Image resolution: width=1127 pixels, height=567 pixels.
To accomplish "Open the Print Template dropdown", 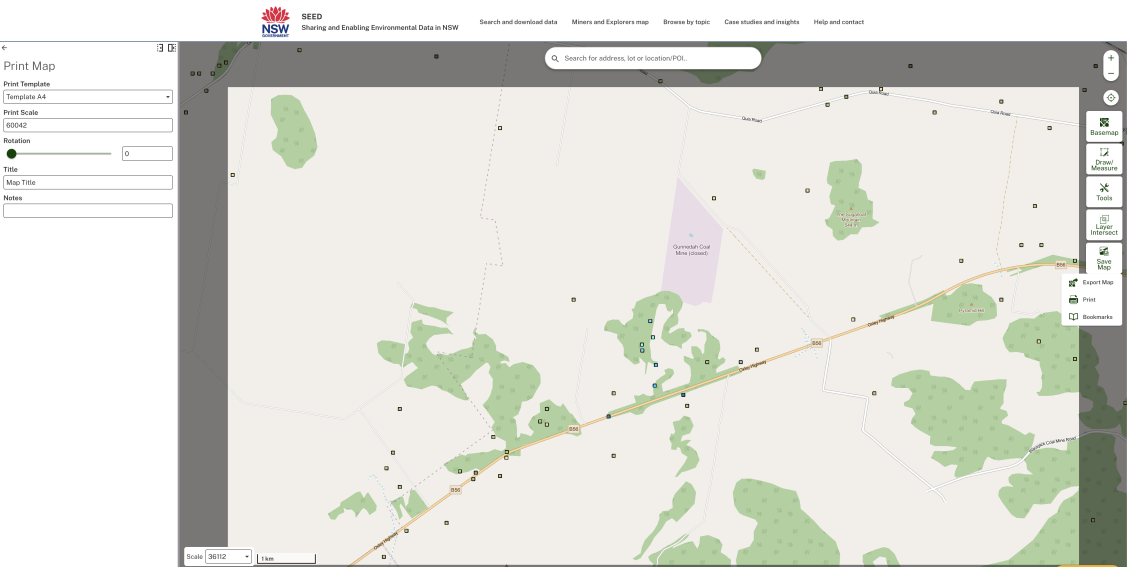I will [x=88, y=96].
